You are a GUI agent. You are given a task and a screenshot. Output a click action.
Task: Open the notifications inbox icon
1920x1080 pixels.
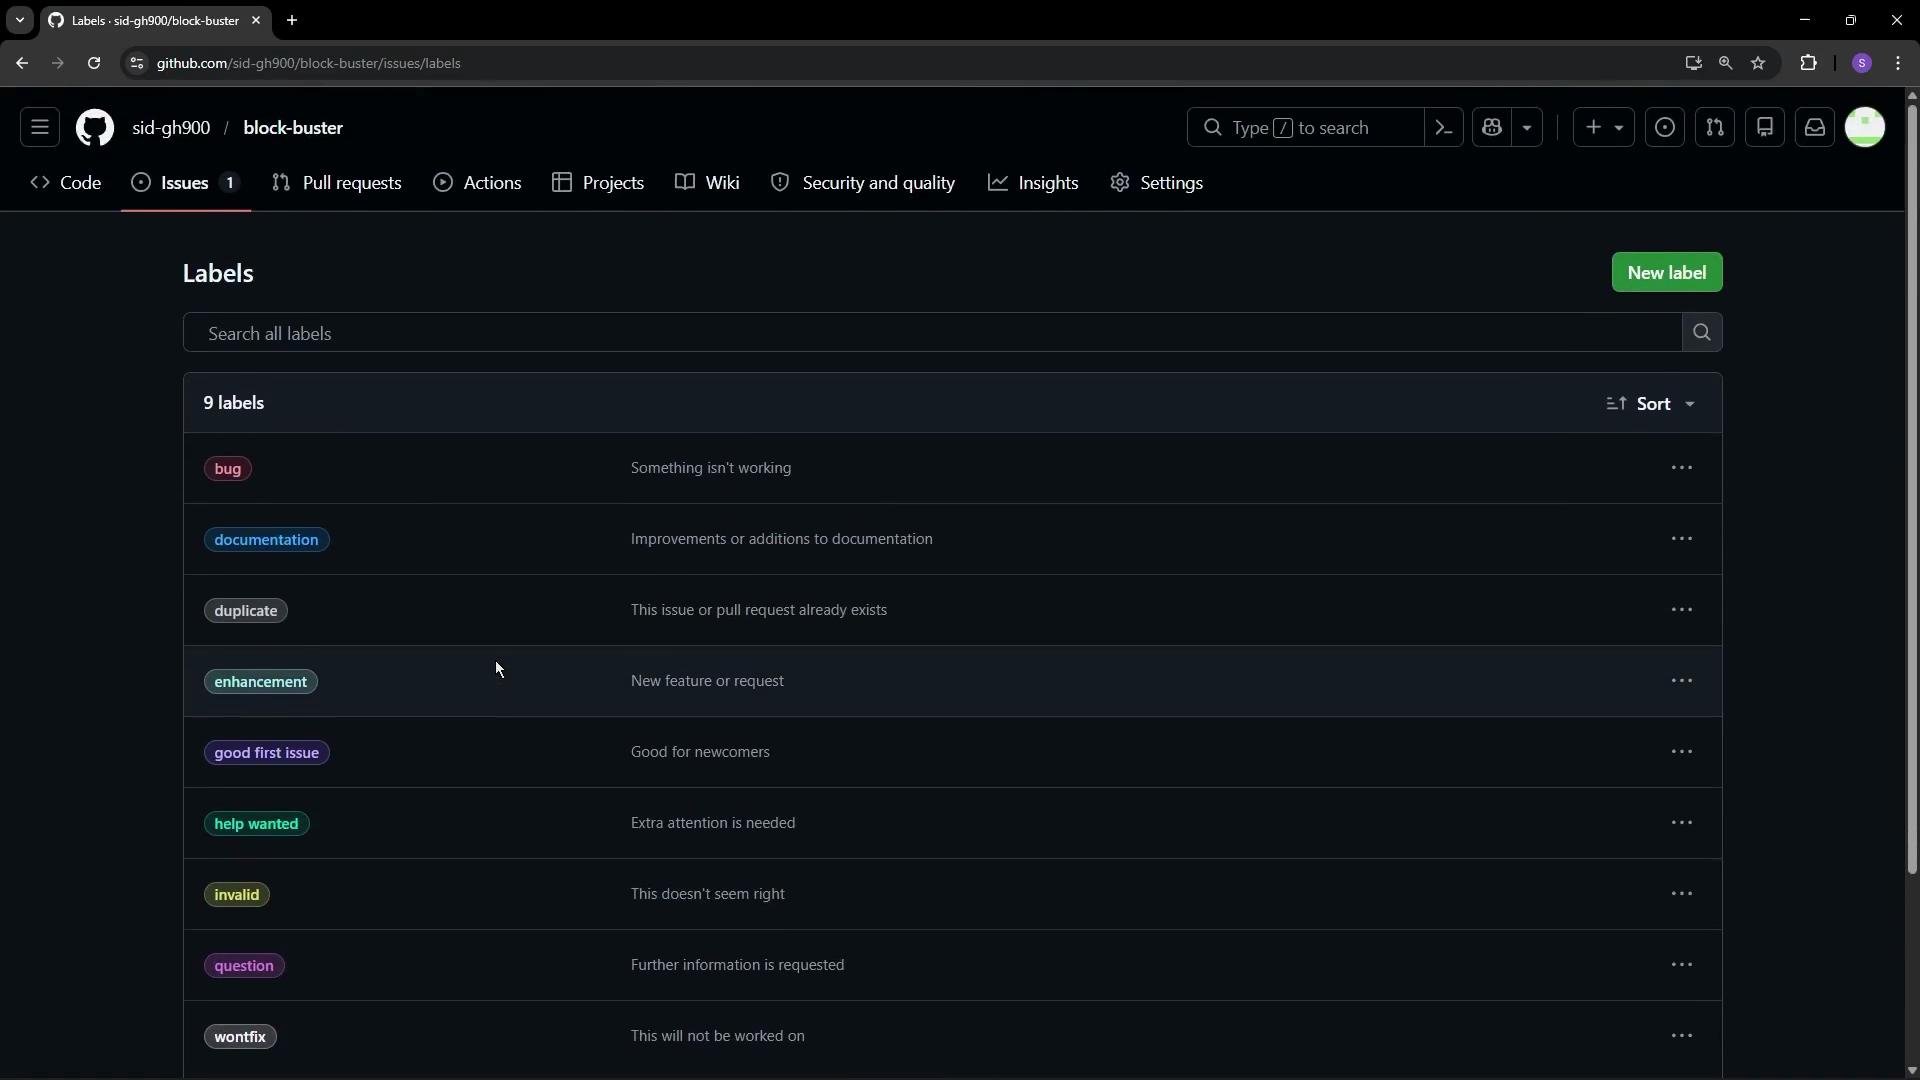click(x=1815, y=128)
